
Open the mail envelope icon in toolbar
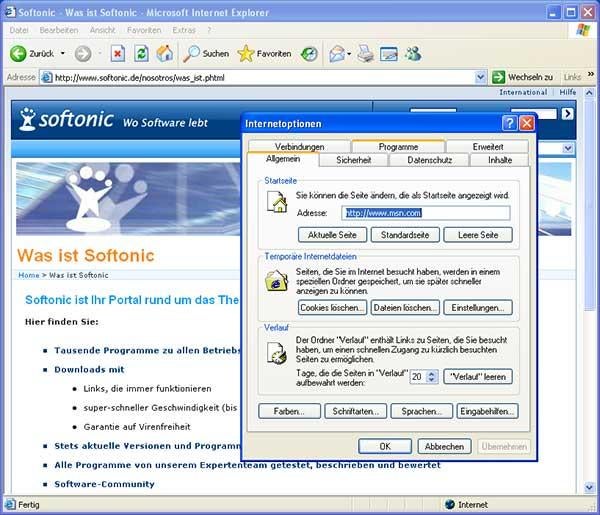coord(337,54)
